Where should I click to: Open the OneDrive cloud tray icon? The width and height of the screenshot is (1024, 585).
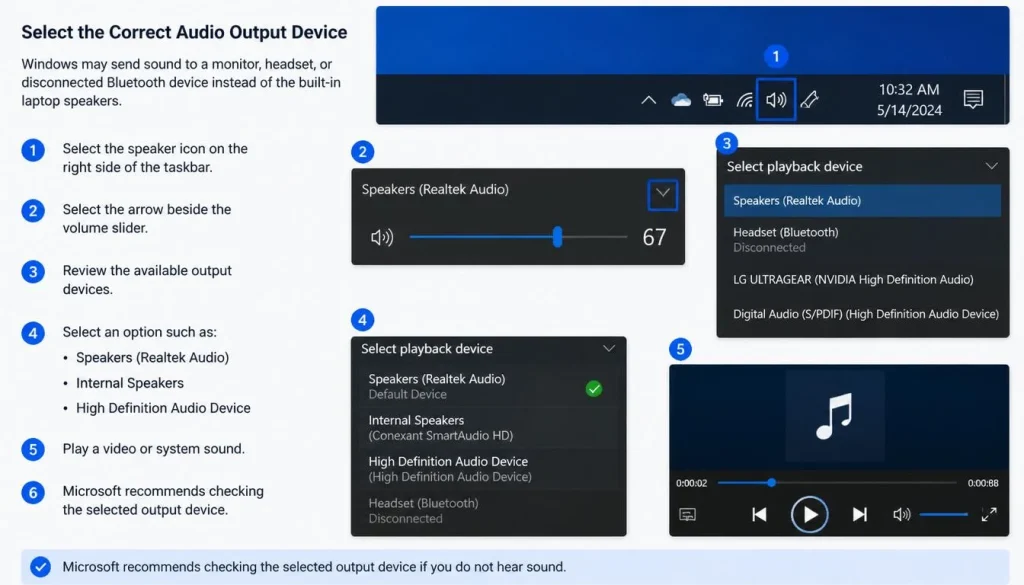[680, 100]
